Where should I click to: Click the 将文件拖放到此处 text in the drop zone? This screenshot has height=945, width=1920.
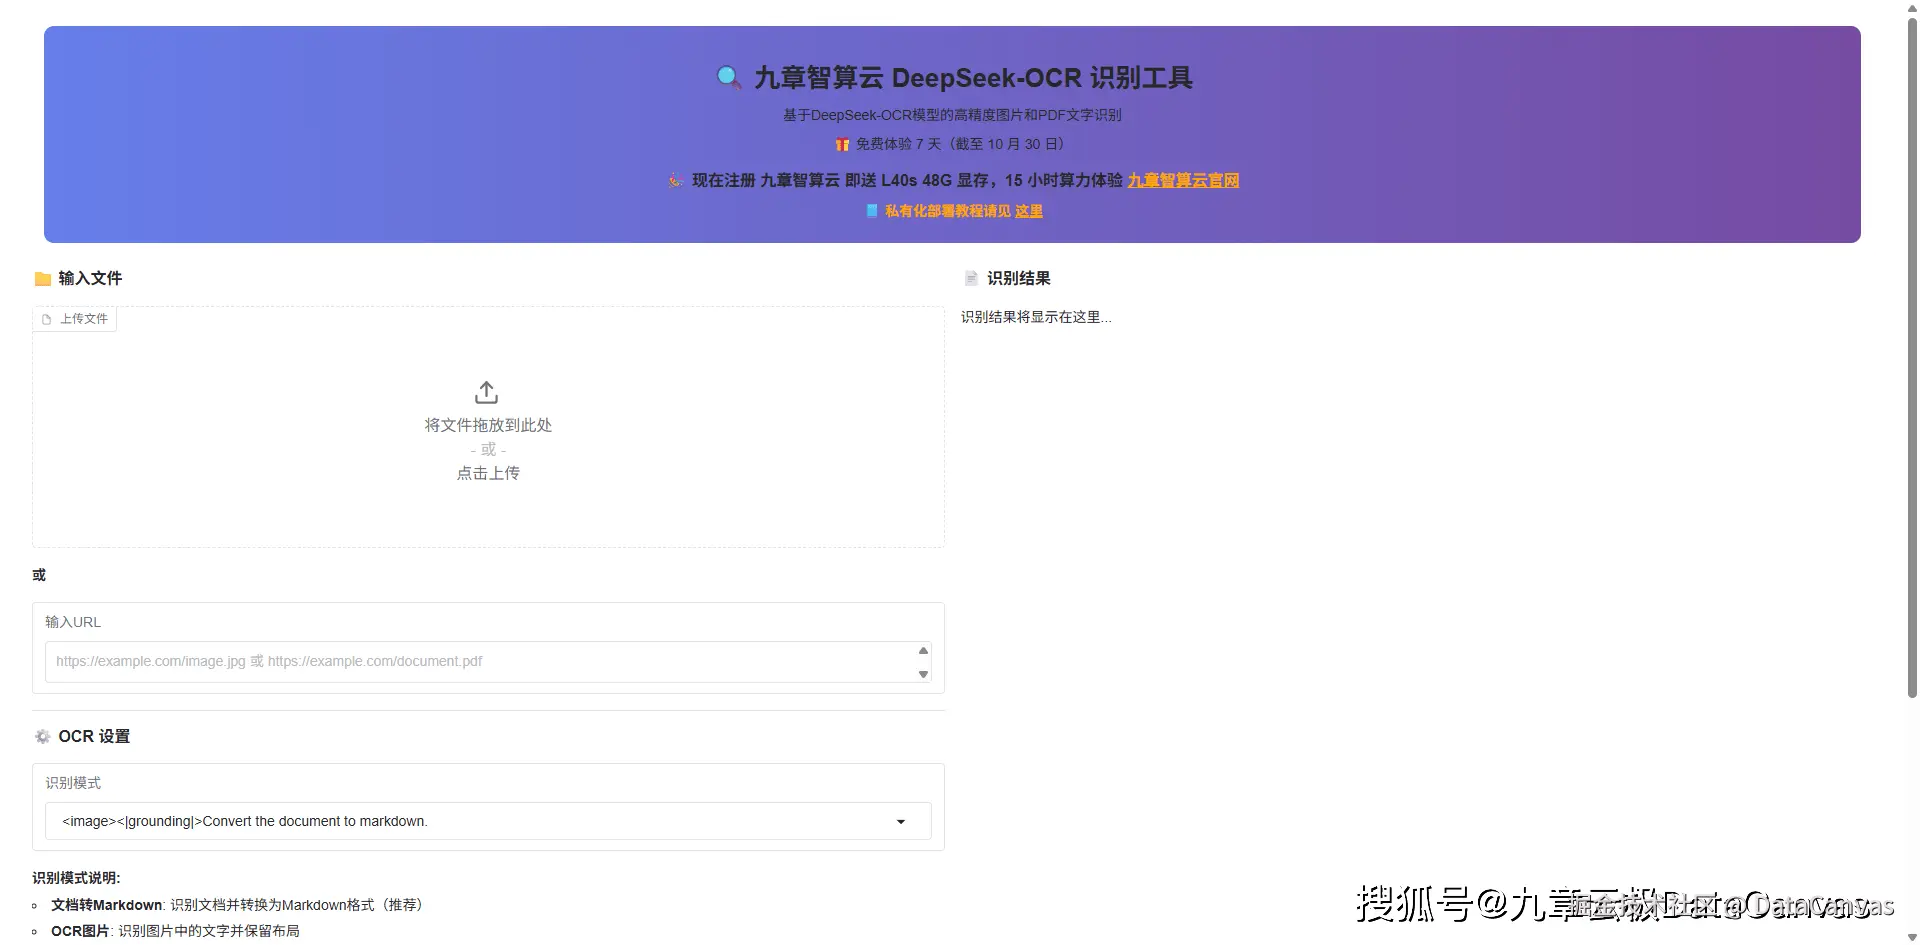pos(488,425)
